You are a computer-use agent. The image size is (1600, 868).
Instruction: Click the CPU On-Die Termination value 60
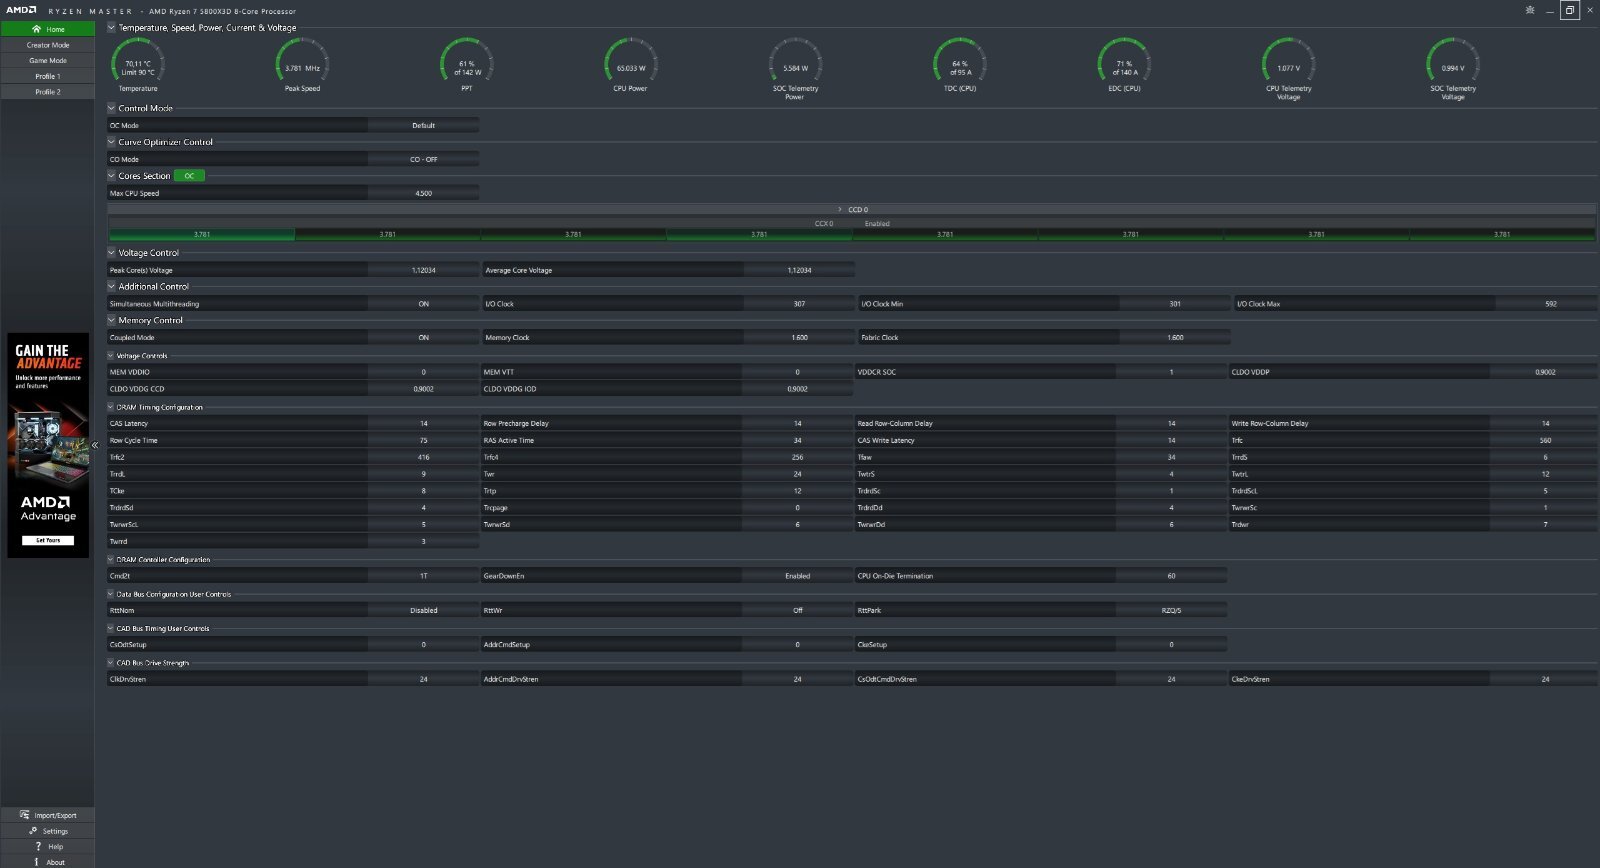pyautogui.click(x=1171, y=576)
